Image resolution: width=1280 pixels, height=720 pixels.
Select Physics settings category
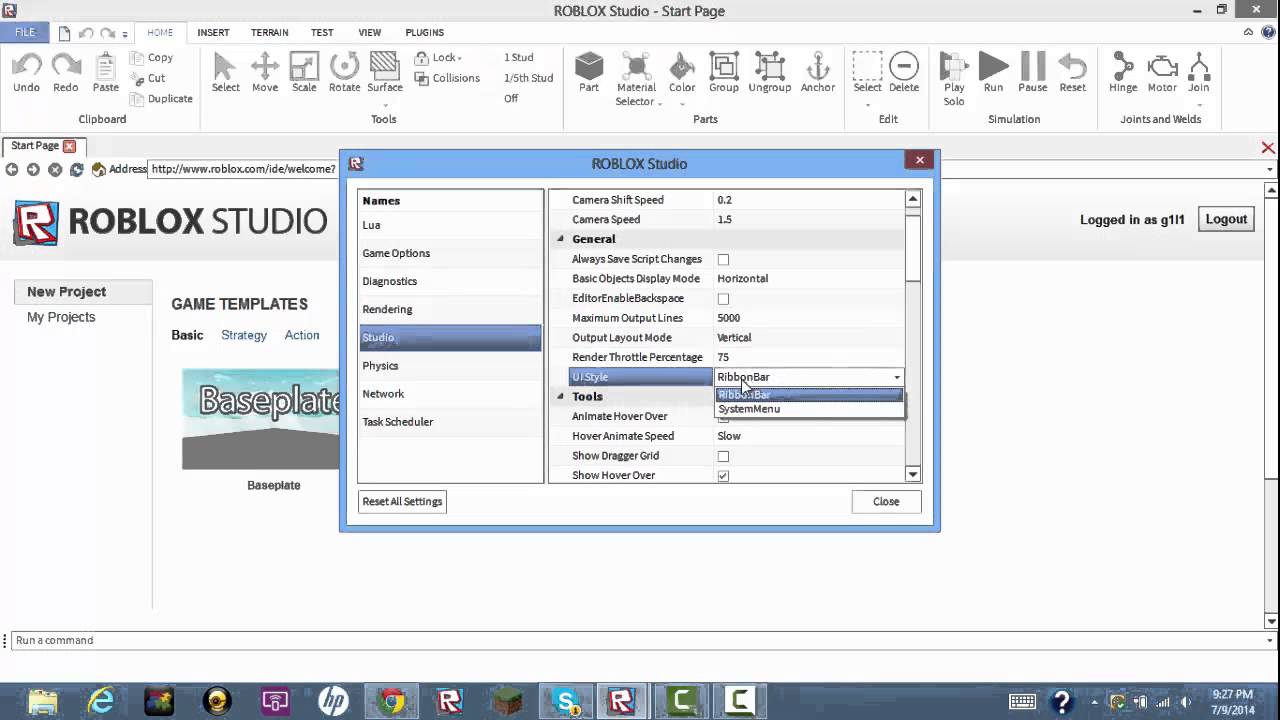pyautogui.click(x=450, y=366)
